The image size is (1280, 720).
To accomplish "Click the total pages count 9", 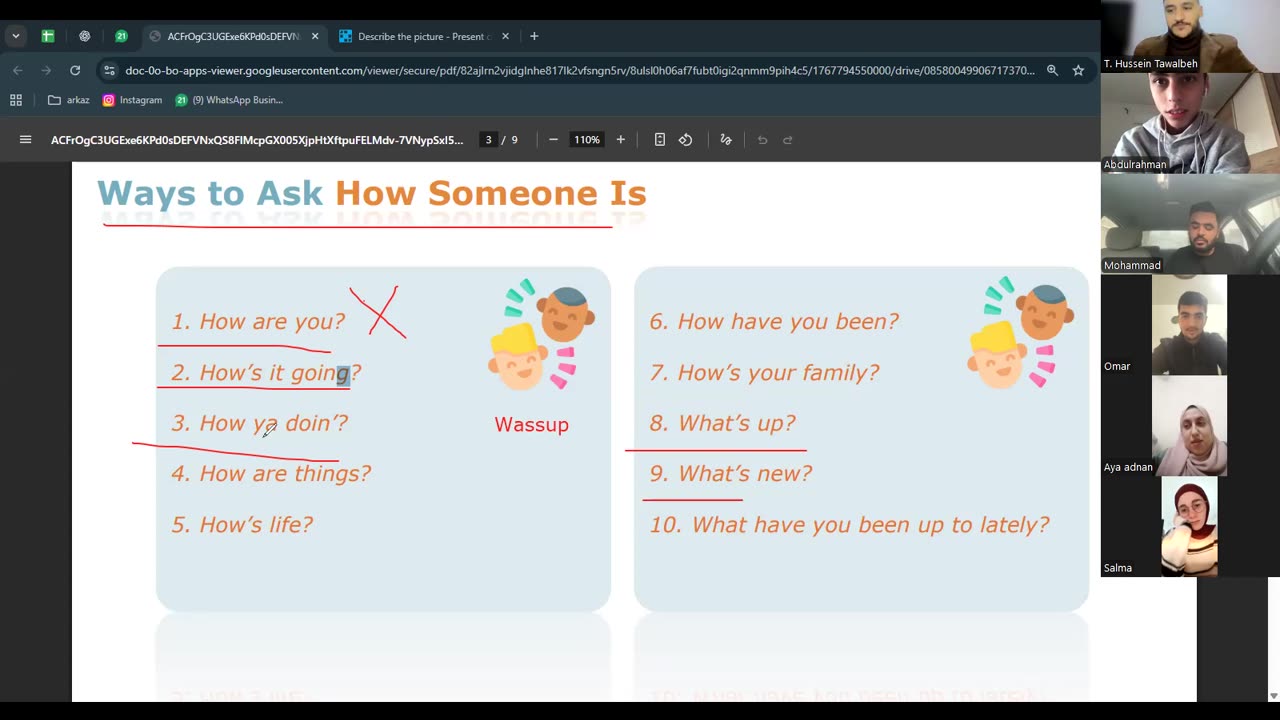I will (x=515, y=140).
